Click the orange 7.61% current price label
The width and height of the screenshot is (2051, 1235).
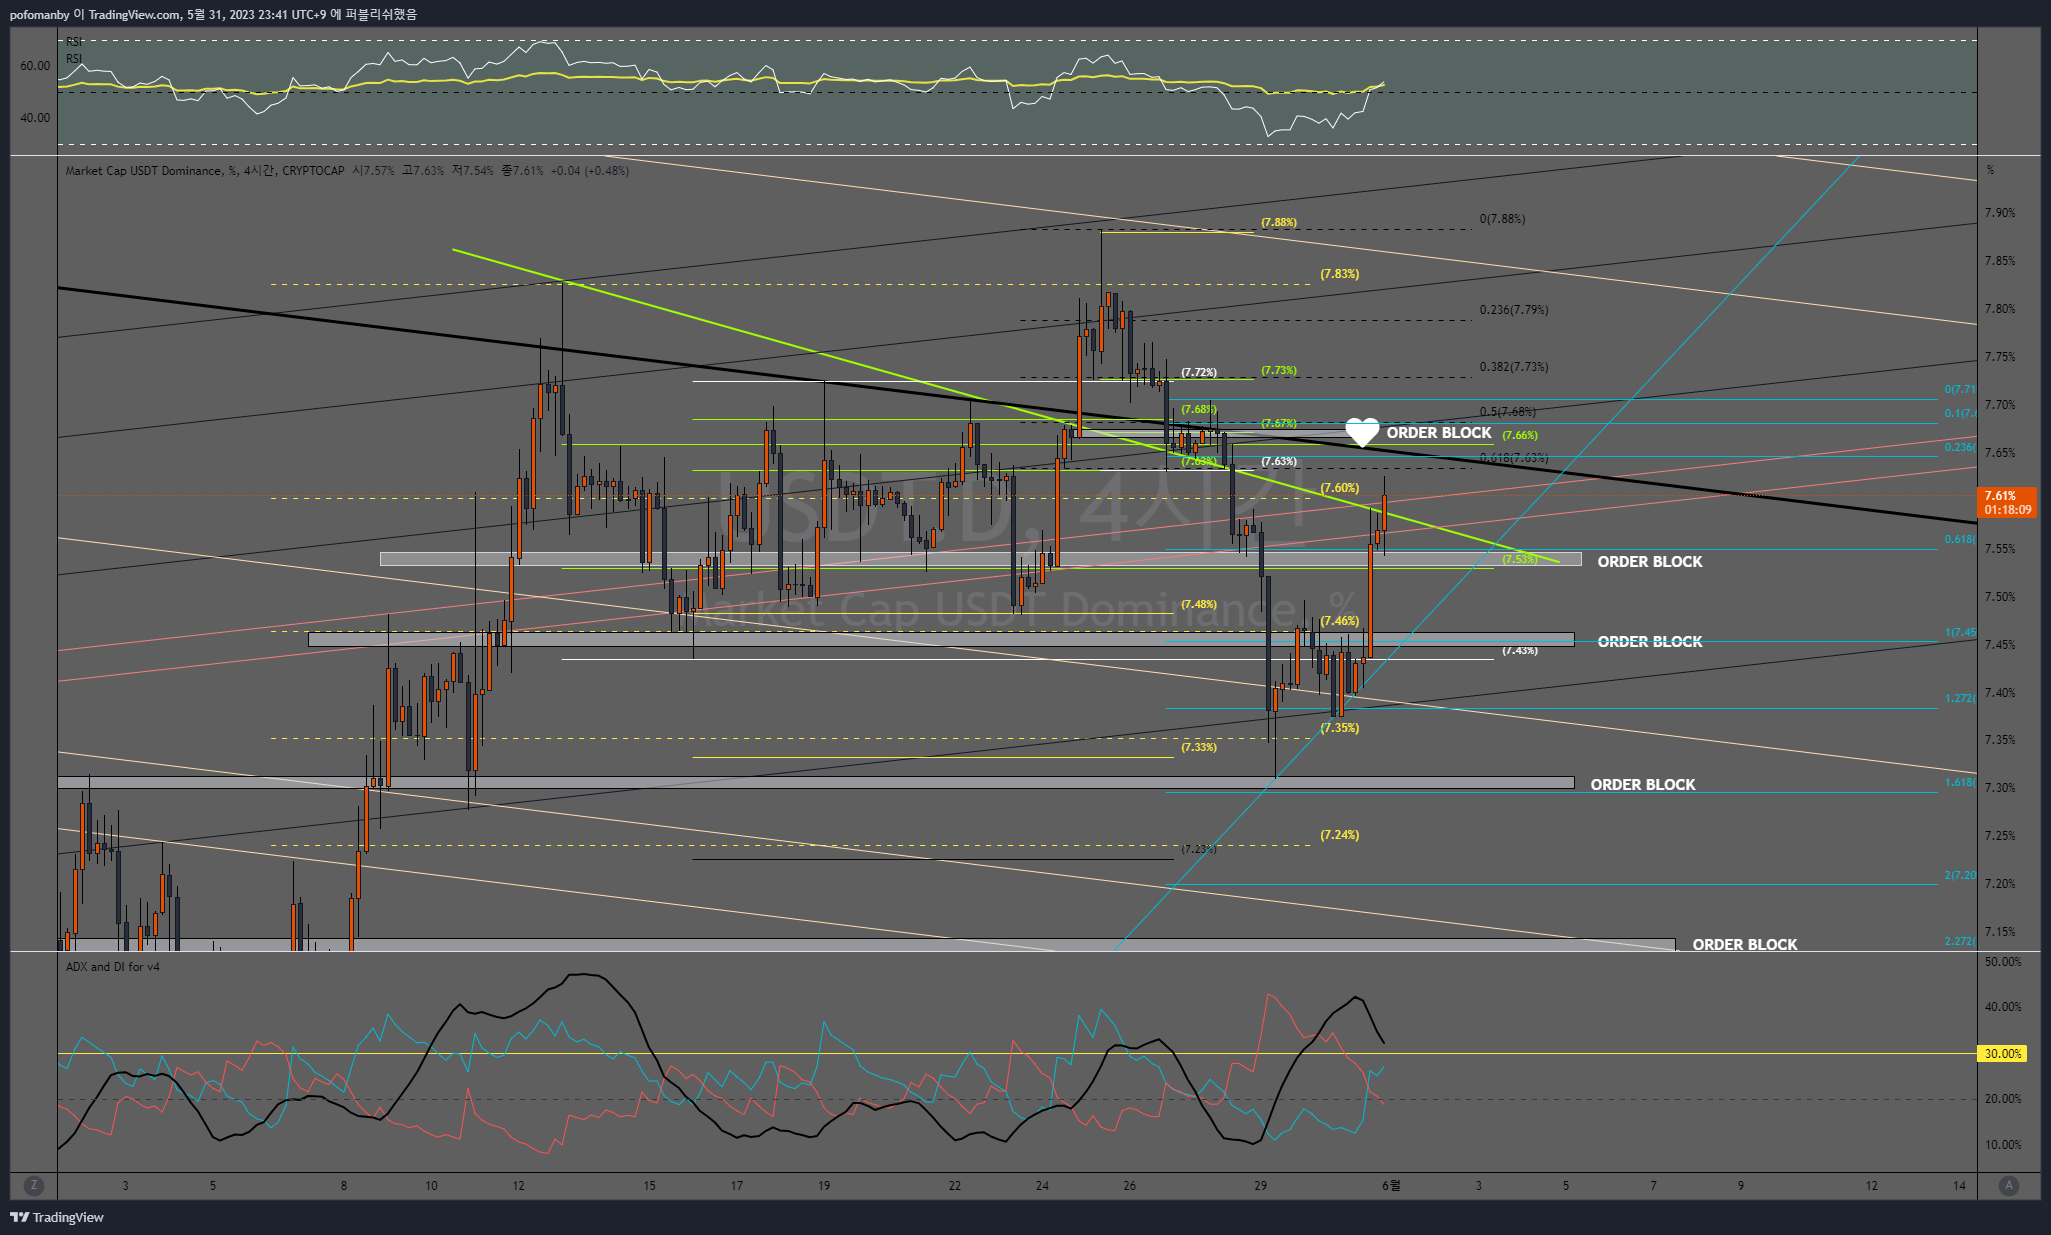tap(2007, 502)
